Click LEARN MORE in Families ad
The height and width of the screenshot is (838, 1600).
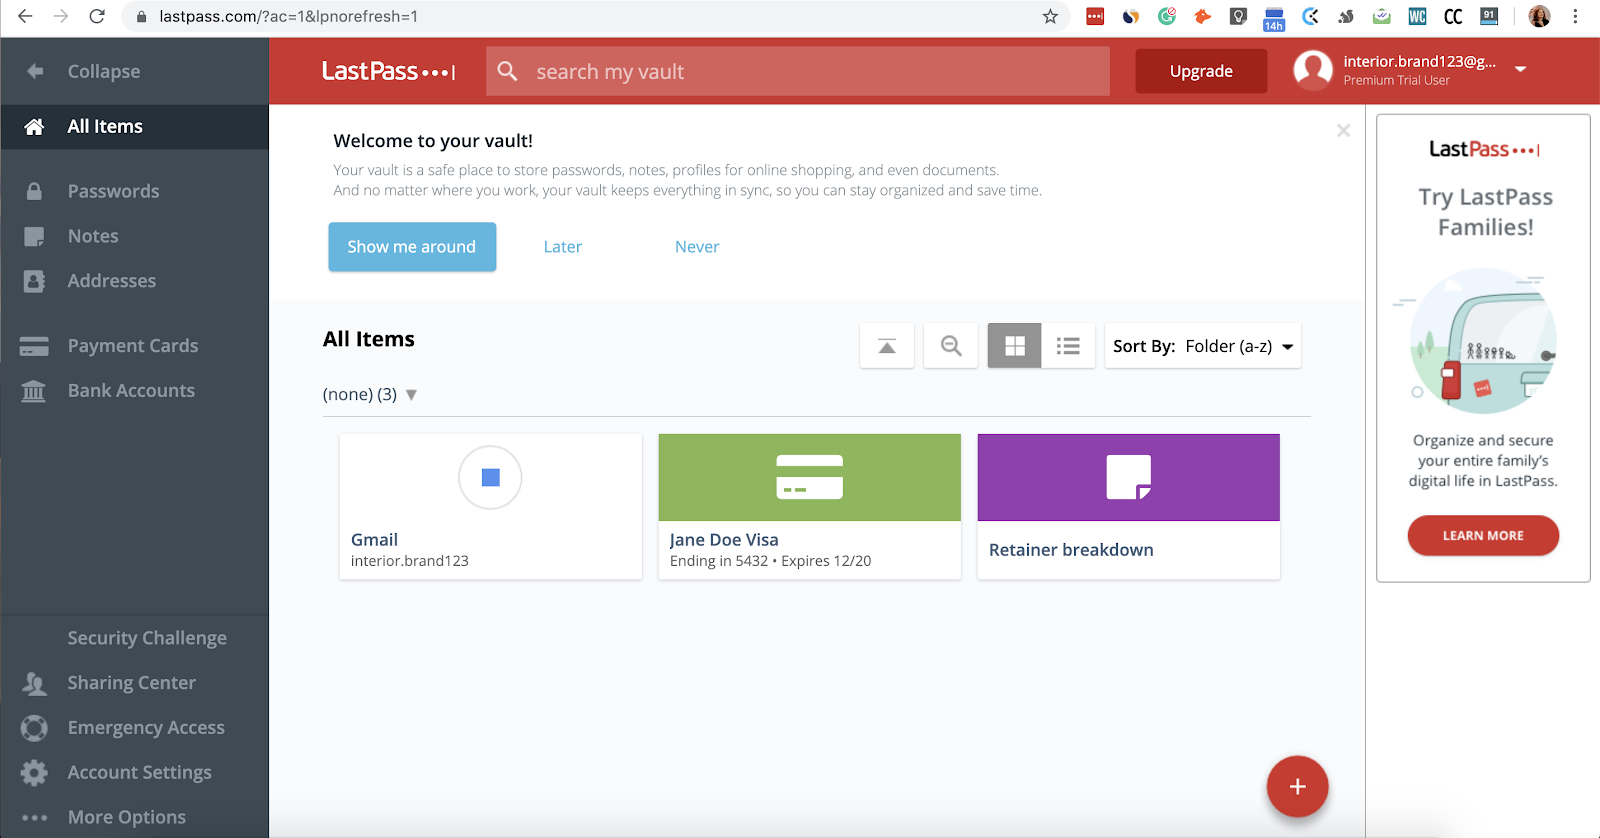[x=1483, y=536]
